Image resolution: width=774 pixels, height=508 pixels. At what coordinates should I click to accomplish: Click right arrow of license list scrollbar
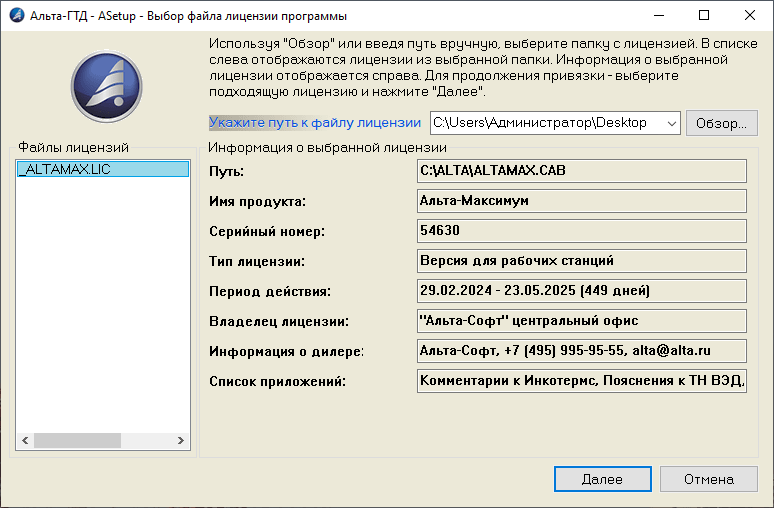click(181, 440)
